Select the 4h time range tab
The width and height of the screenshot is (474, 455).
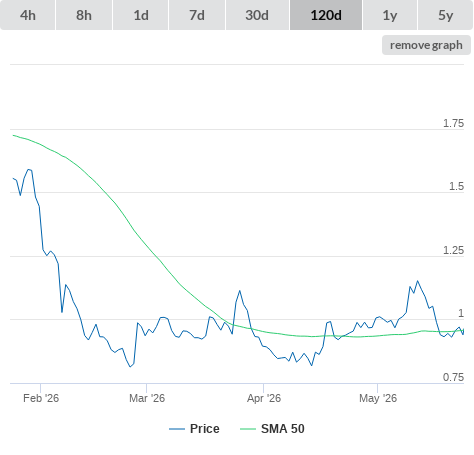pyautogui.click(x=28, y=15)
